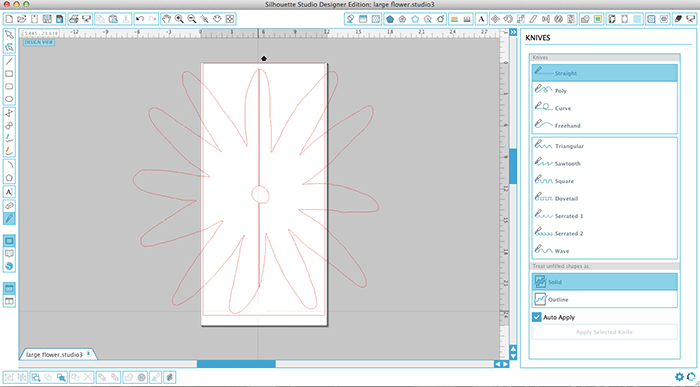Click the horizontal scrollbar thumb

click(236, 364)
